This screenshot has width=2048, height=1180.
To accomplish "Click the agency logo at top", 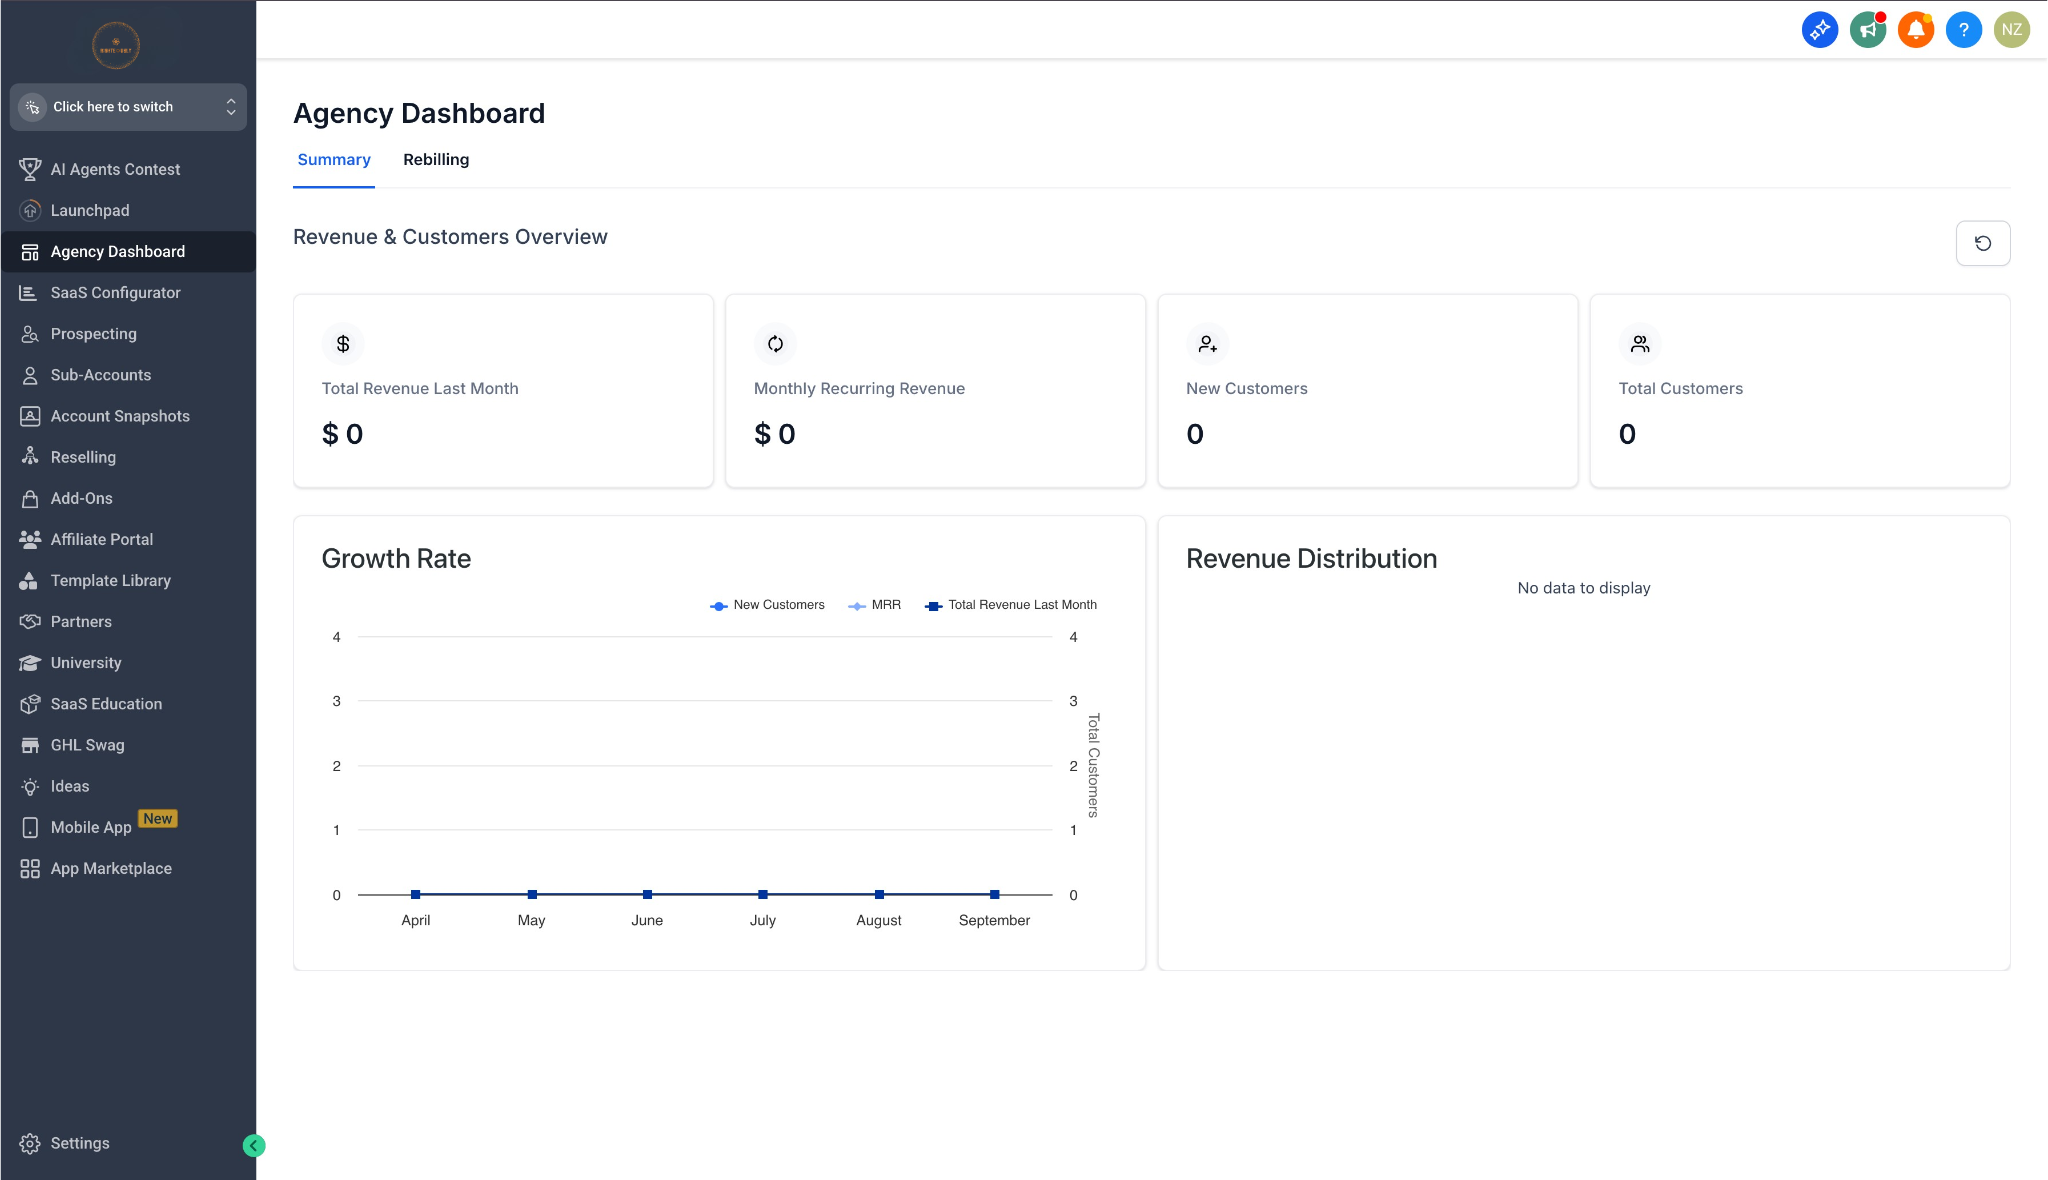I will 116,45.
